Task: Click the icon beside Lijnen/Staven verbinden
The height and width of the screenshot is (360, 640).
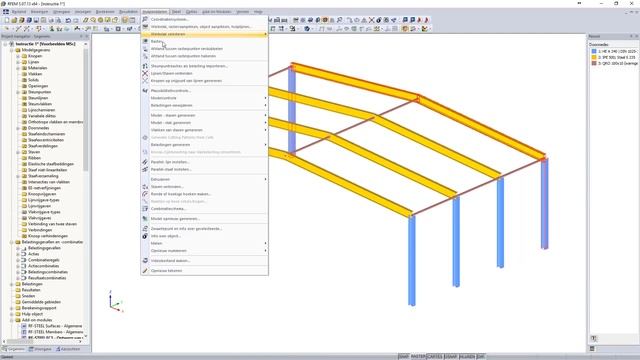Action: [x=145, y=73]
